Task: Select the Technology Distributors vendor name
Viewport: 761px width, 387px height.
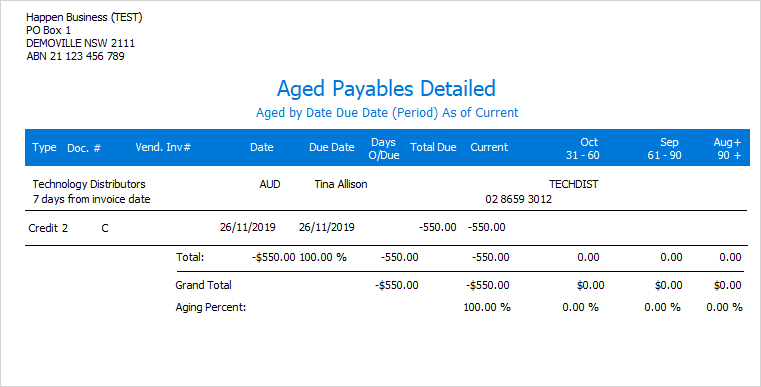Action: tap(89, 184)
